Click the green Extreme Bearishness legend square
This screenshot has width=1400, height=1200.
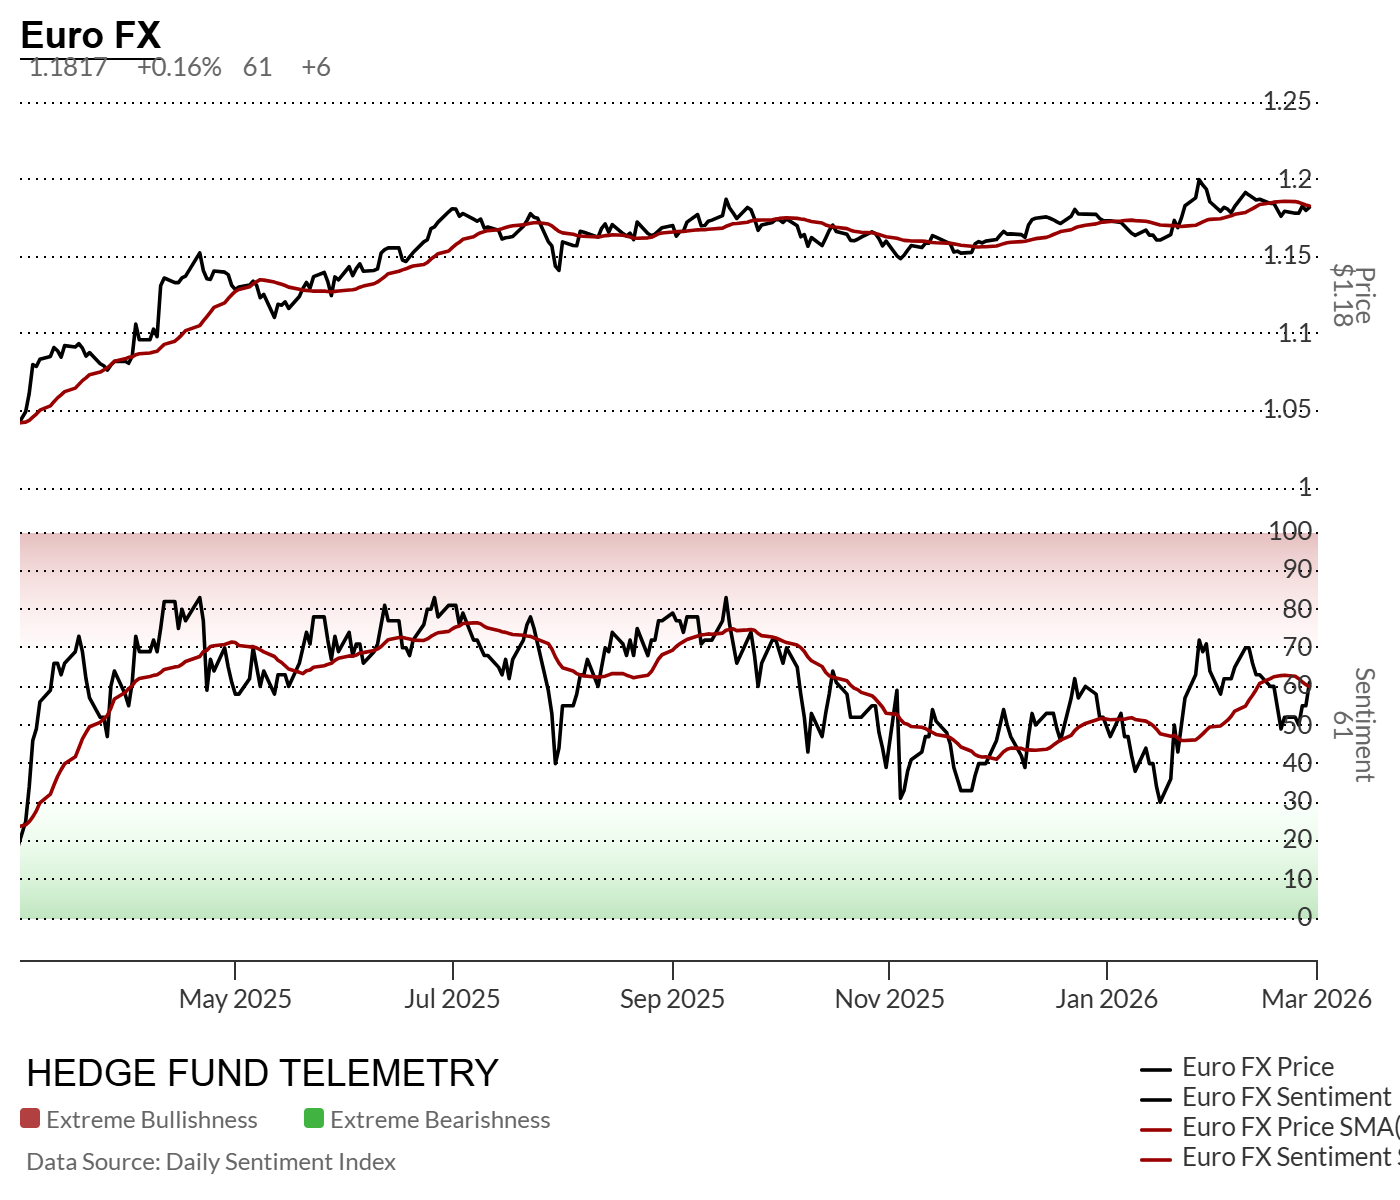pos(314,1119)
